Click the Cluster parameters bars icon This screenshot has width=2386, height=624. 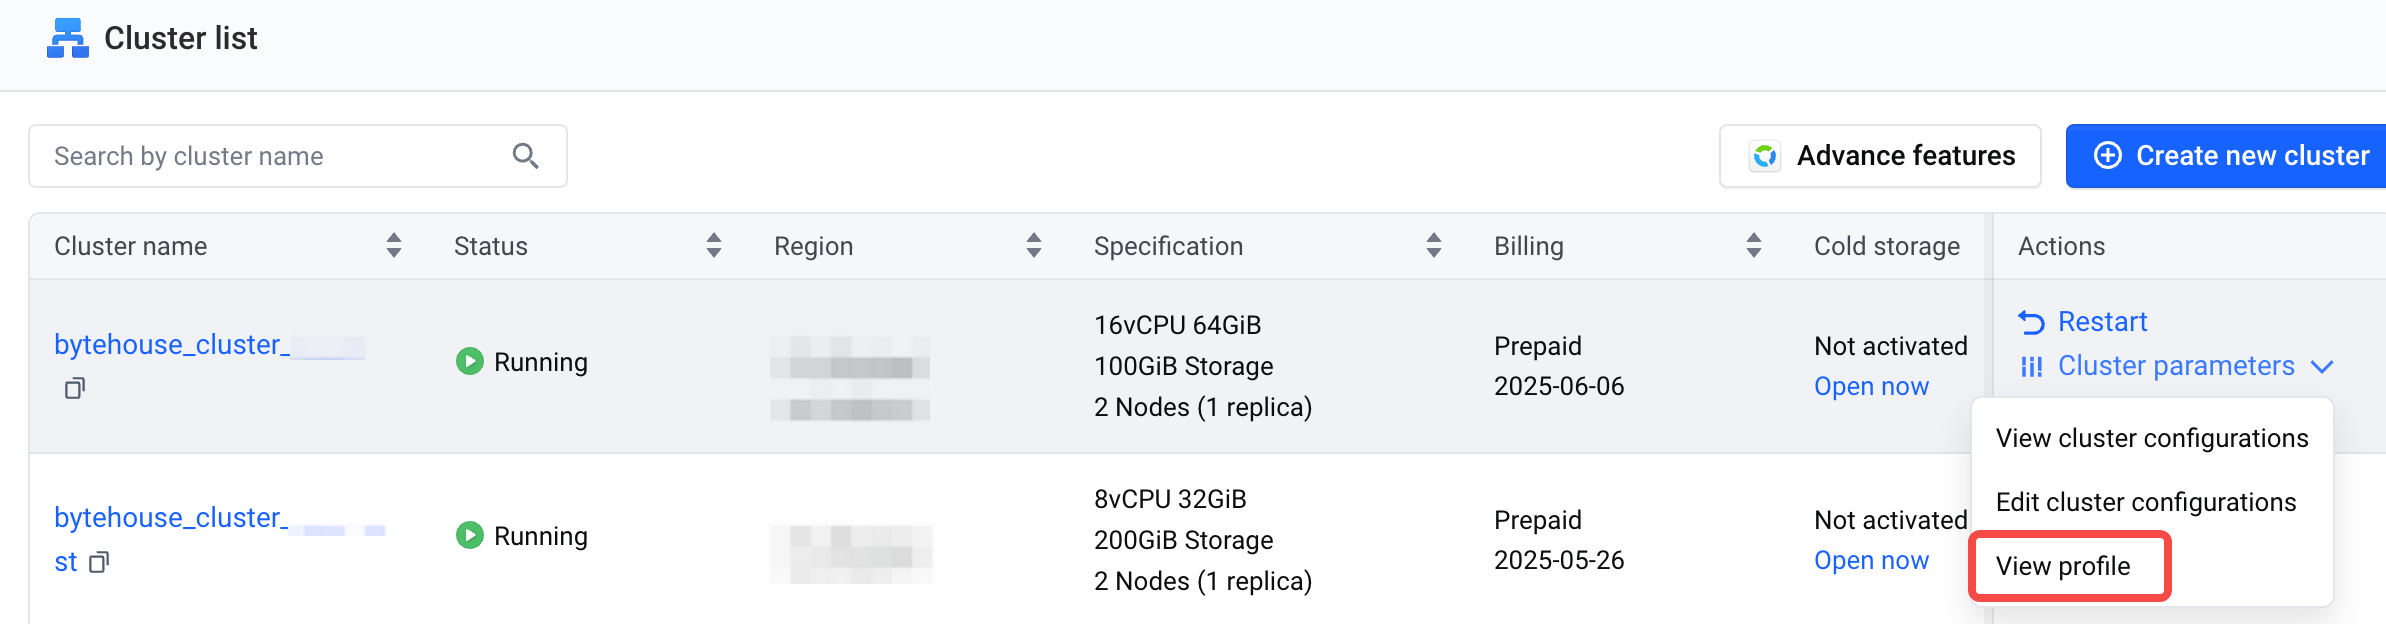pos(2031,367)
